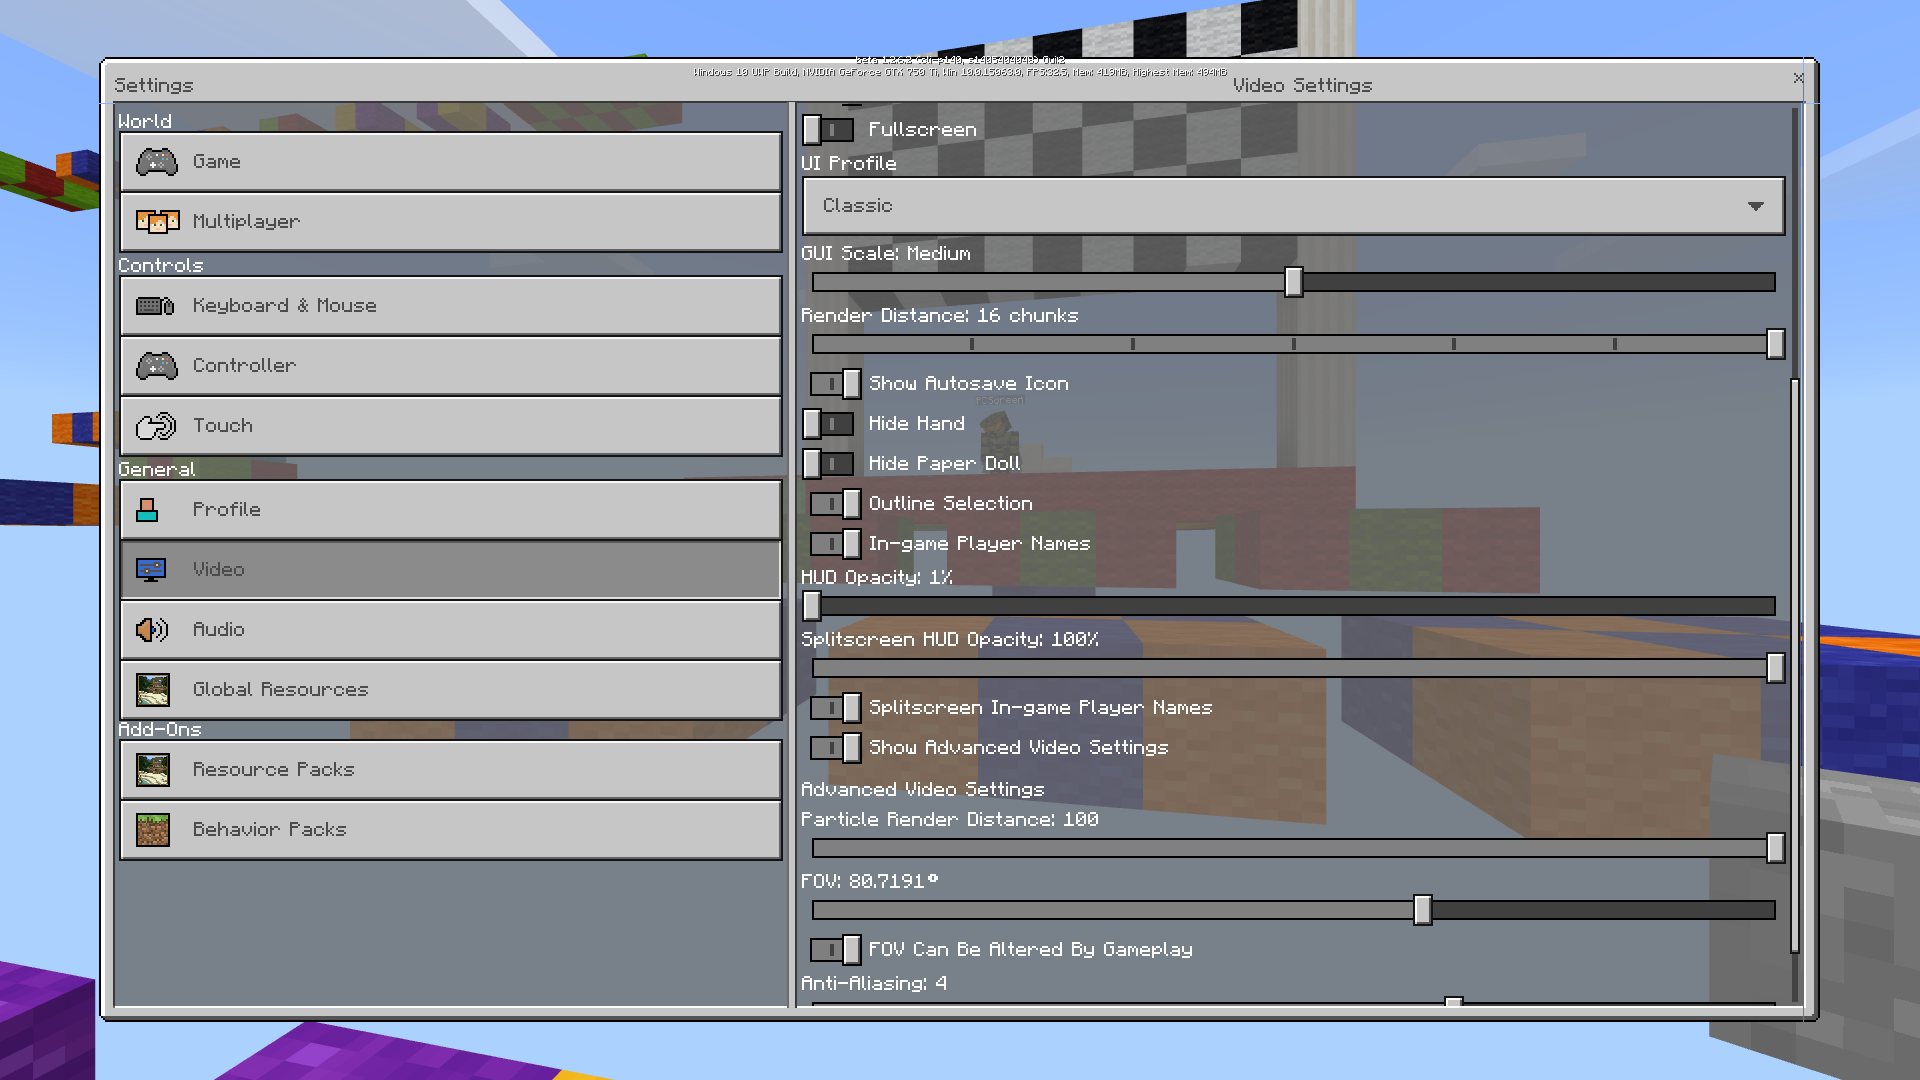Screen dimensions: 1920x1080
Task: Enable the Fullscreen toggle
Action: (829, 130)
